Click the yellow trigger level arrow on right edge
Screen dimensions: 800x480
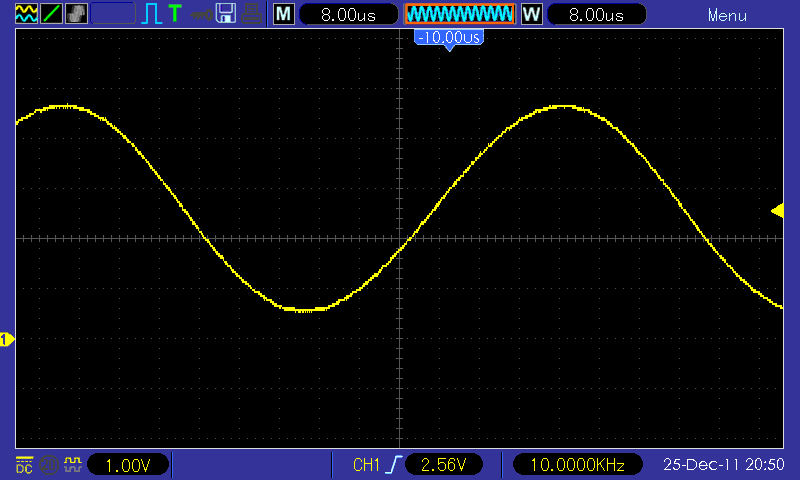click(x=776, y=210)
